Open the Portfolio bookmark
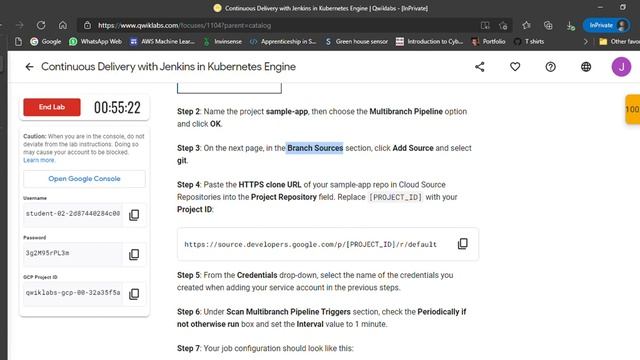This screenshot has width=640, height=360. click(488, 41)
